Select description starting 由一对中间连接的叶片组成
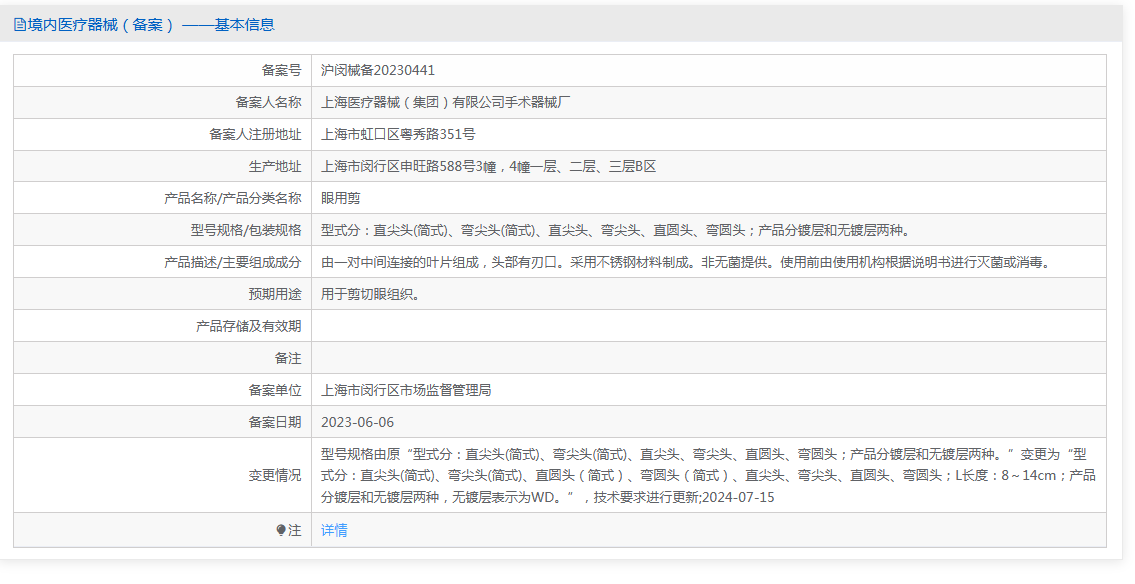This screenshot has width=1135, height=584. (685, 262)
